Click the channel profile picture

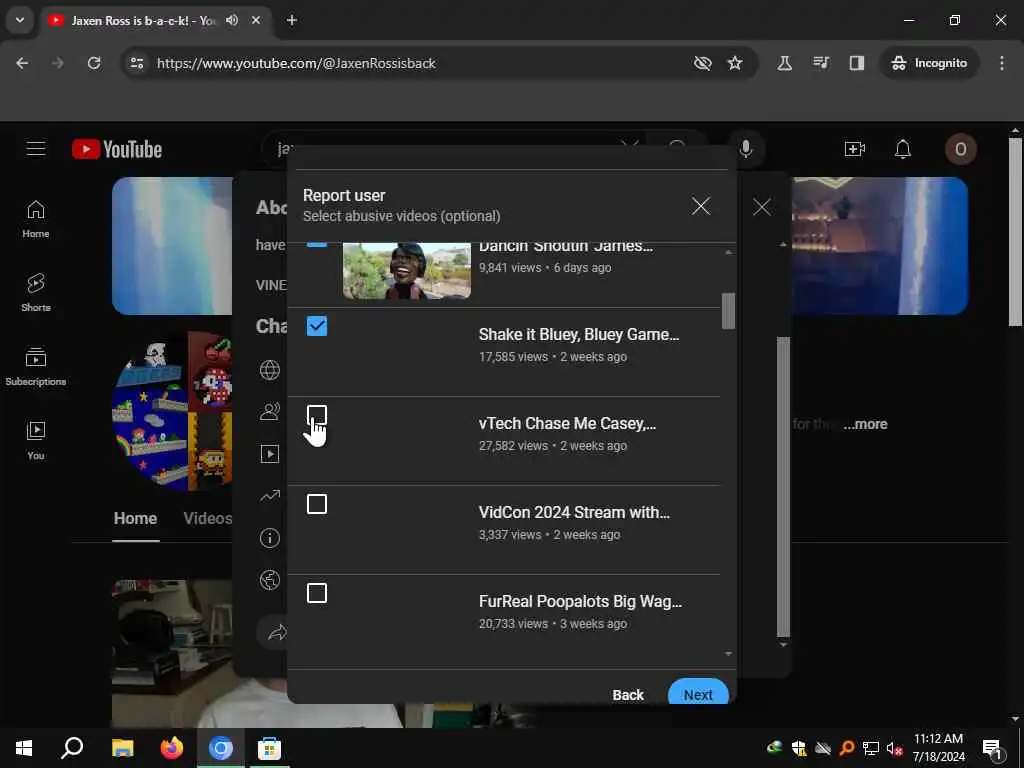(x=172, y=411)
